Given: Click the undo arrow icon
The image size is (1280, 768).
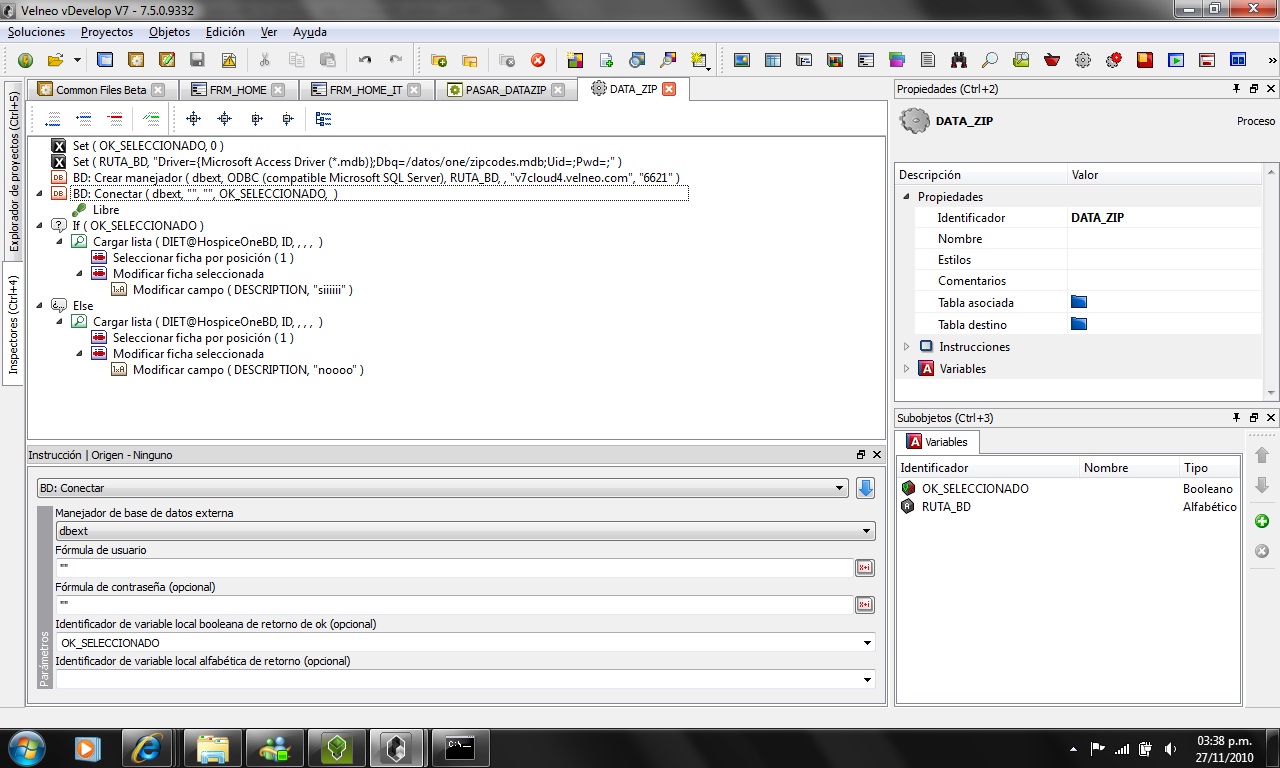Looking at the screenshot, I should [365, 60].
